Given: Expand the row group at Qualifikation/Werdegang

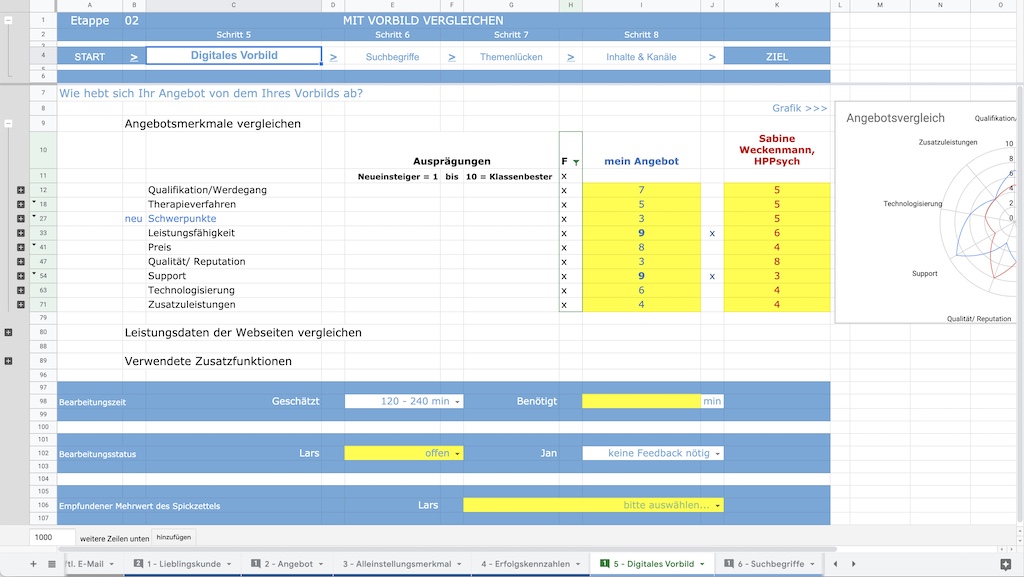Looking at the screenshot, I should tap(21, 190).
